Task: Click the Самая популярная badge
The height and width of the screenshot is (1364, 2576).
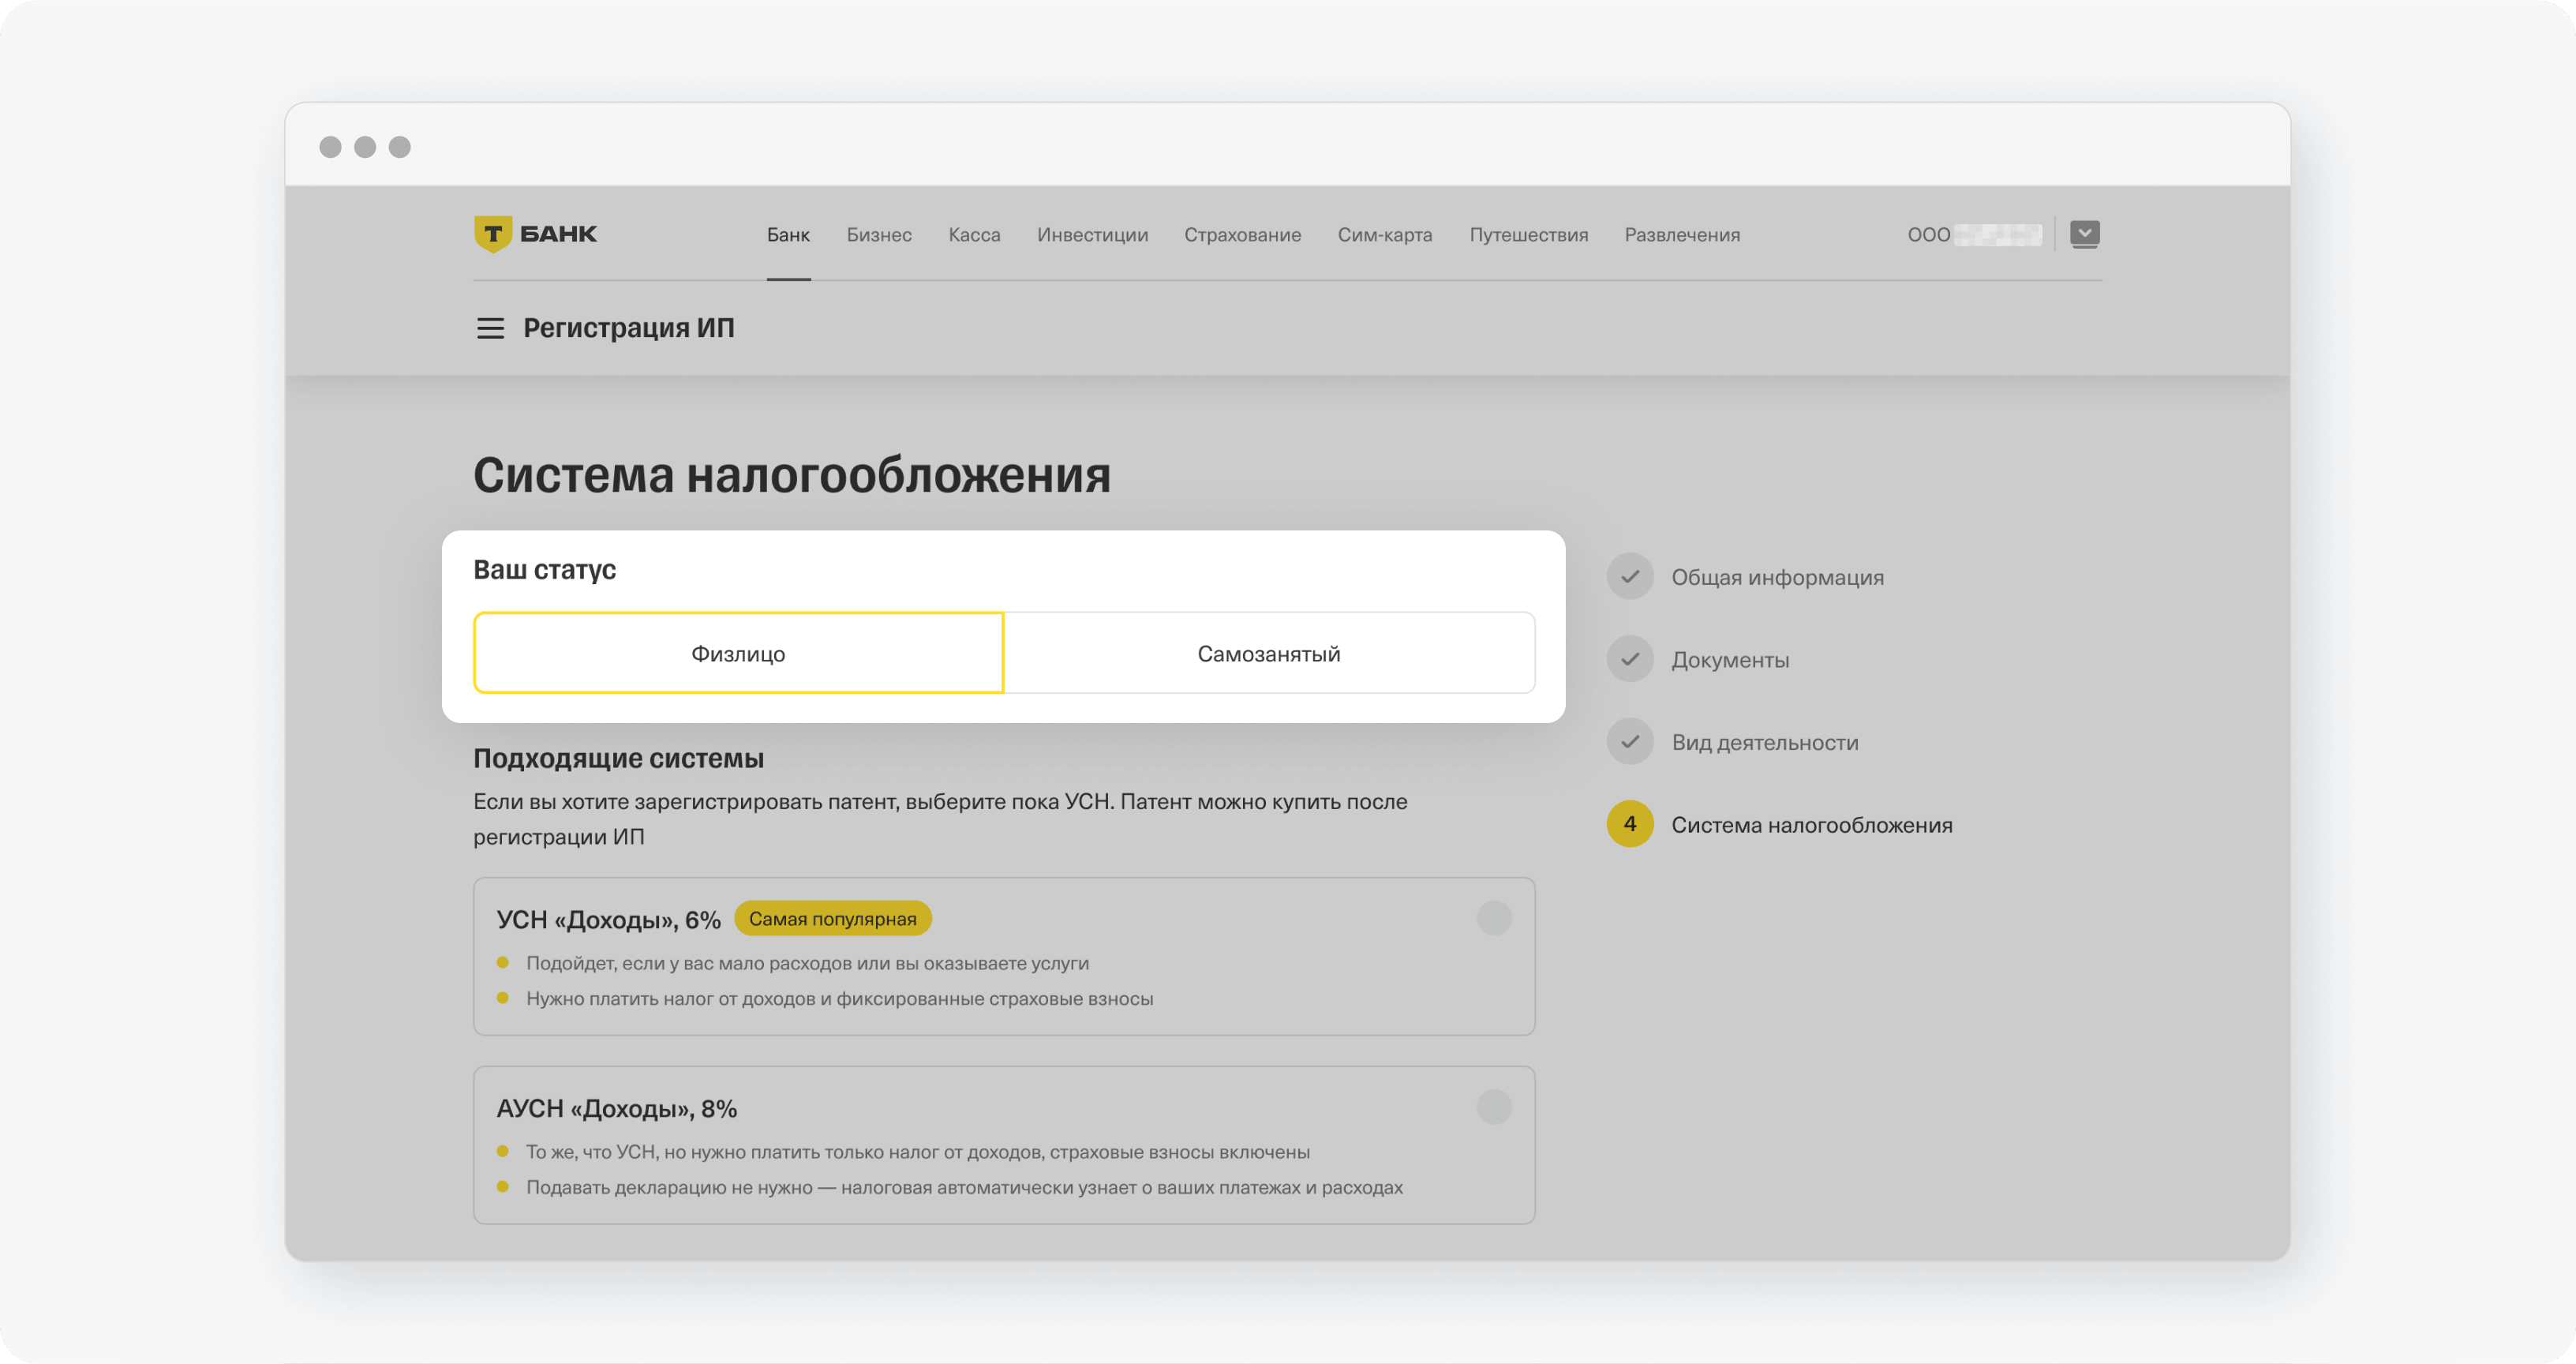Action: tap(832, 919)
